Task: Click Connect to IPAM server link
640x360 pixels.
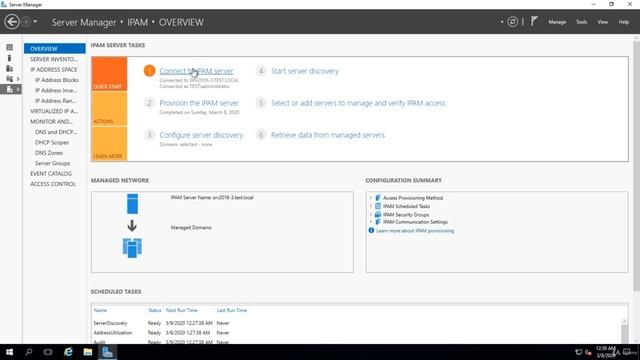Action: 196,71
